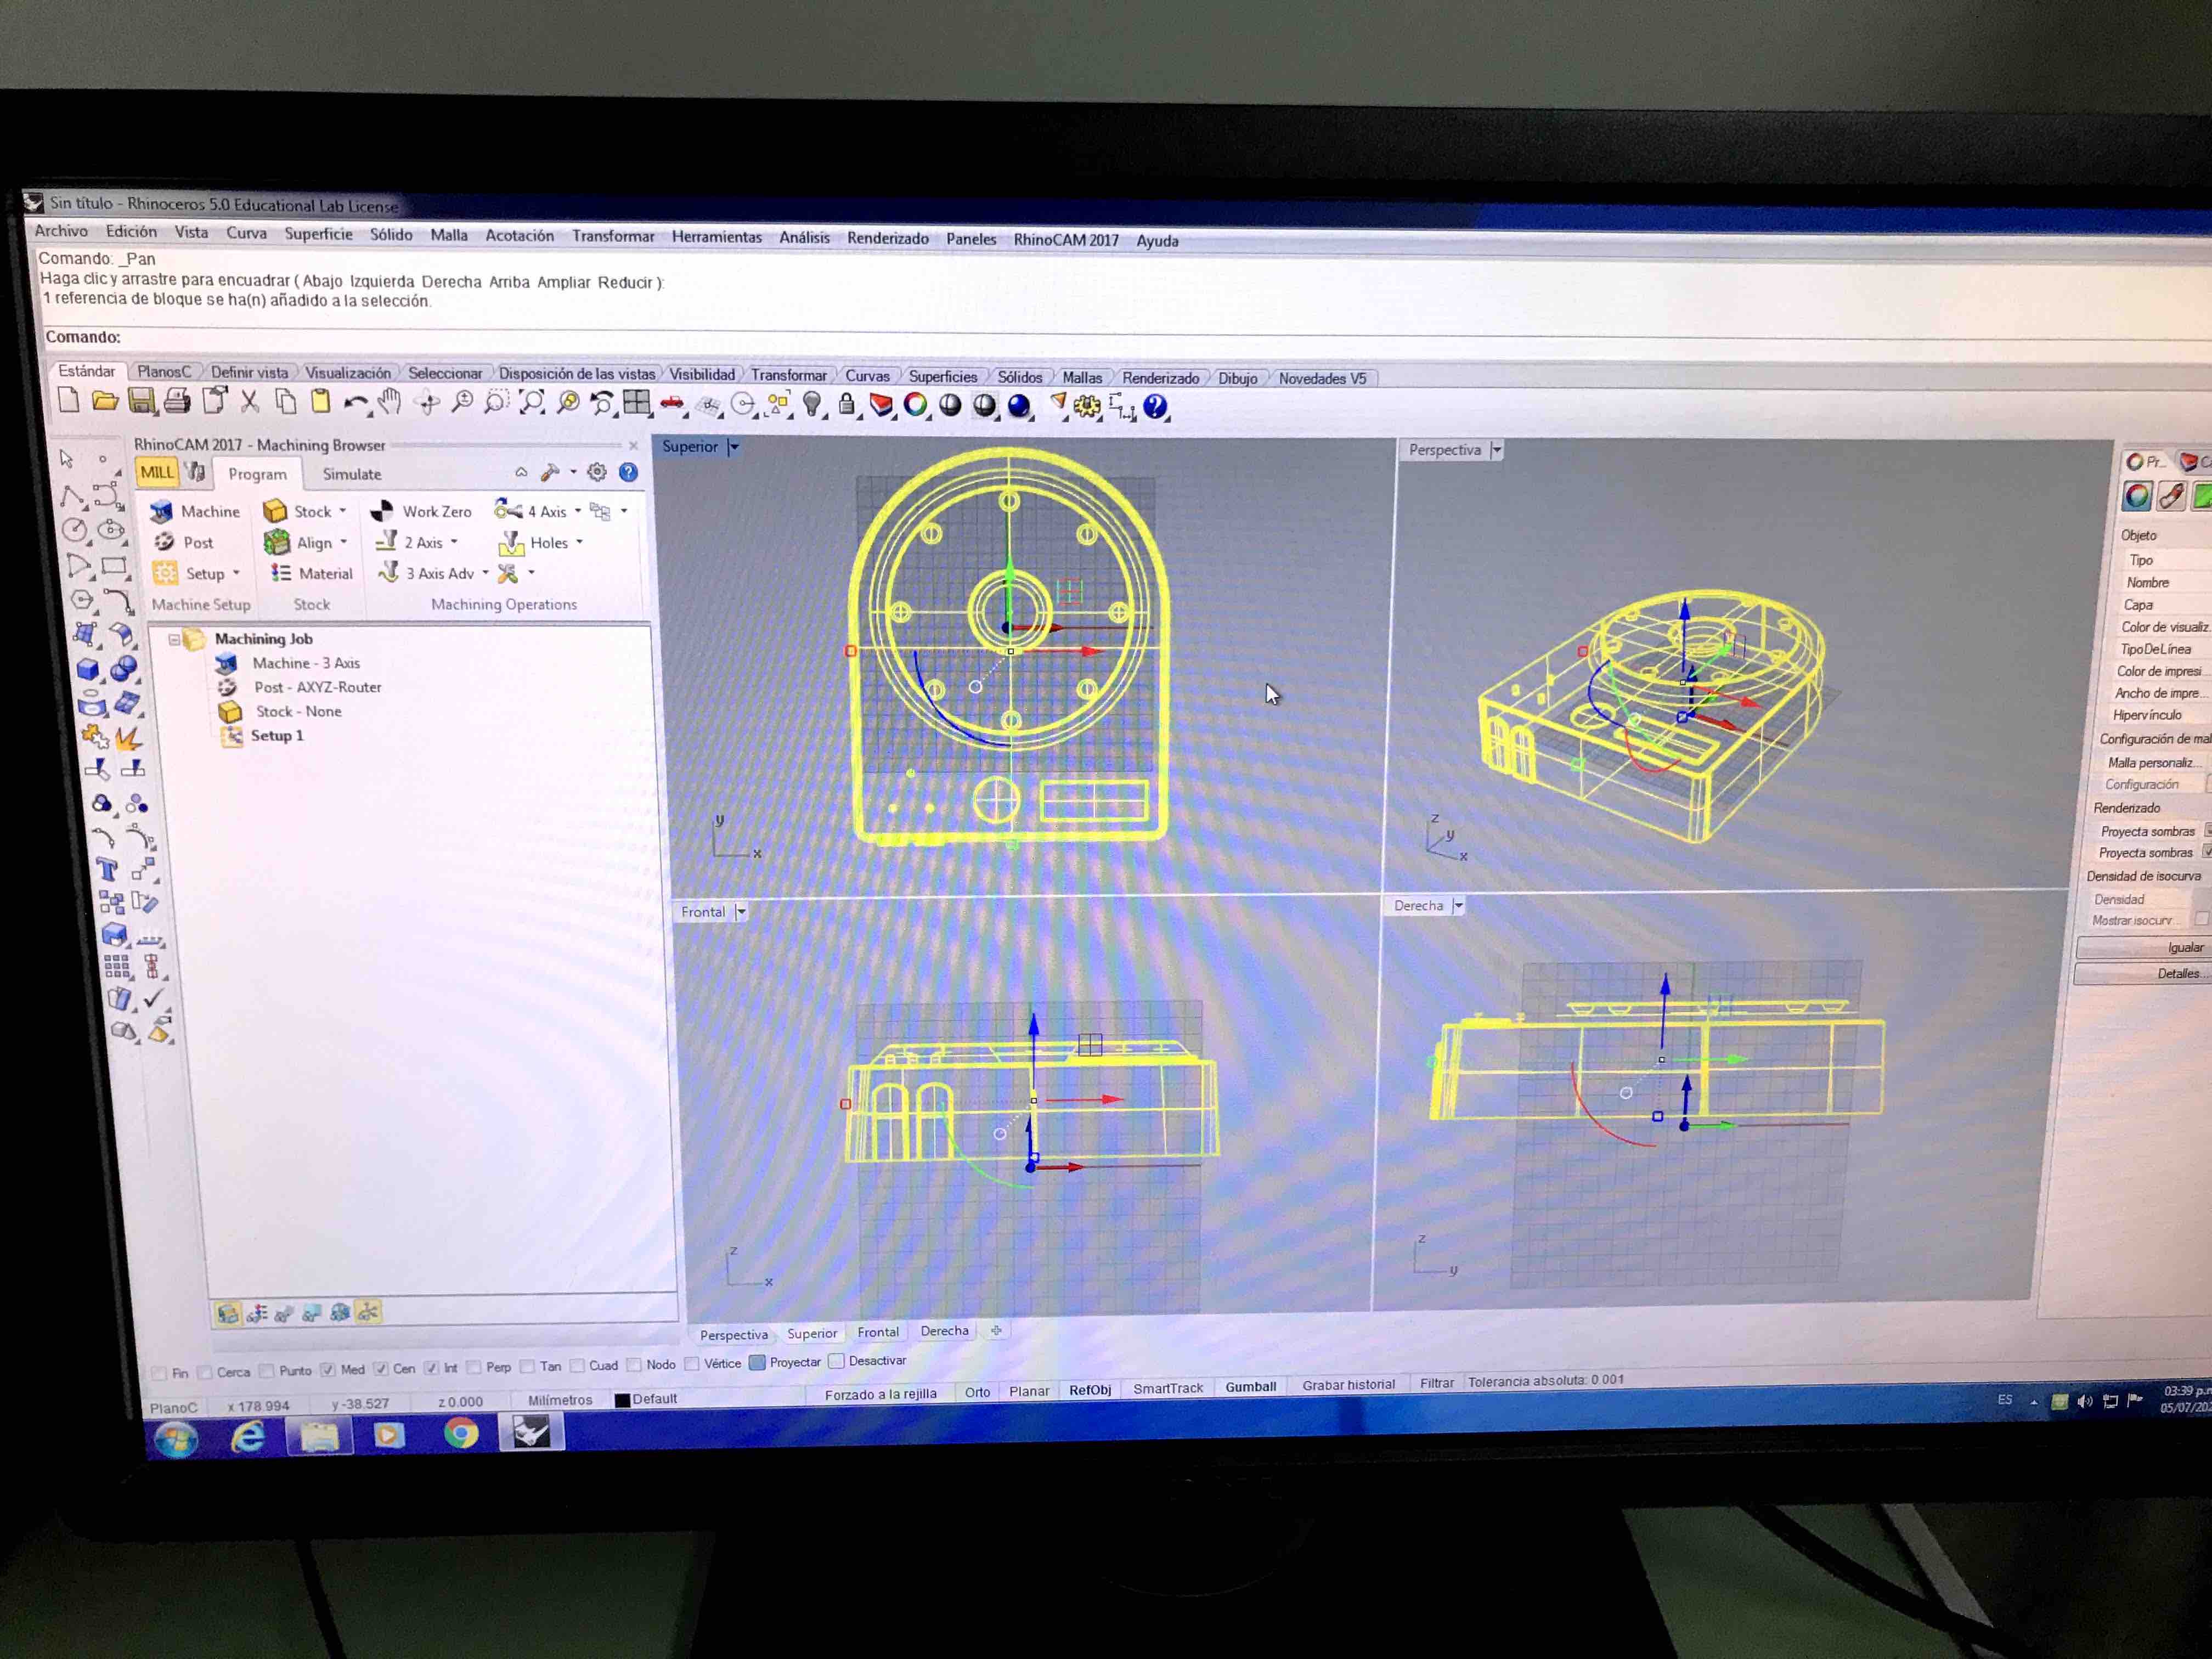Image resolution: width=2212 pixels, height=1659 pixels.
Task: Switch to the Simulate tab
Action: tap(351, 474)
